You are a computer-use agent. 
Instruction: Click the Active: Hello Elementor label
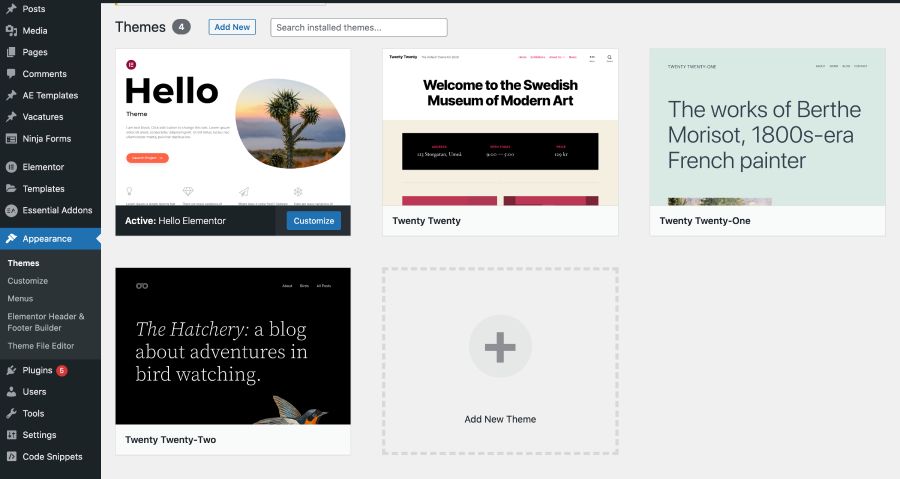(175, 221)
